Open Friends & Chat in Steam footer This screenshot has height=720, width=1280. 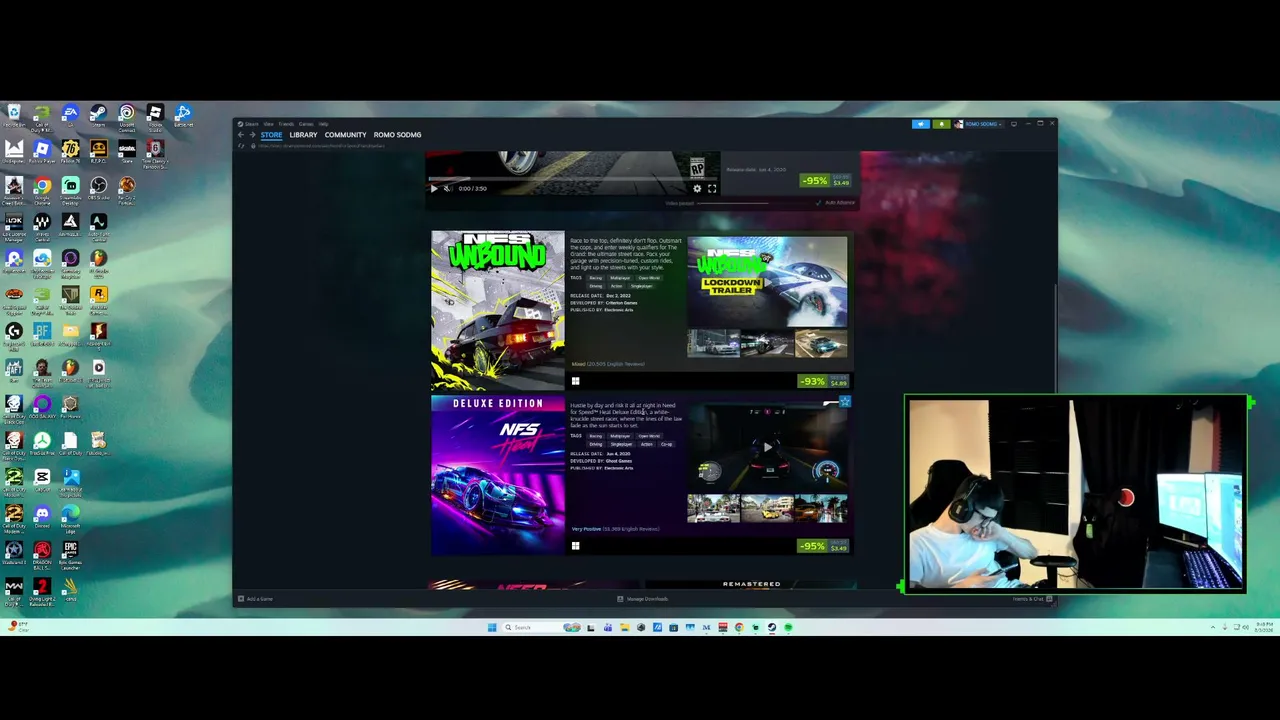1032,599
